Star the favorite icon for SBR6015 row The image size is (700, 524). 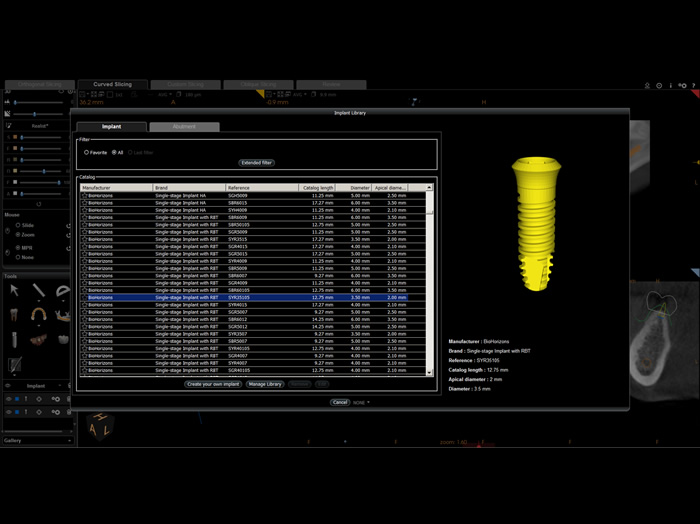[84, 203]
